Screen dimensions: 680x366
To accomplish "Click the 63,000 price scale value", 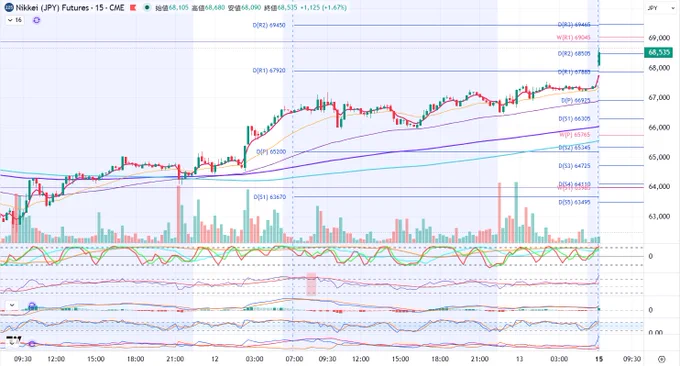I will pyautogui.click(x=659, y=216).
